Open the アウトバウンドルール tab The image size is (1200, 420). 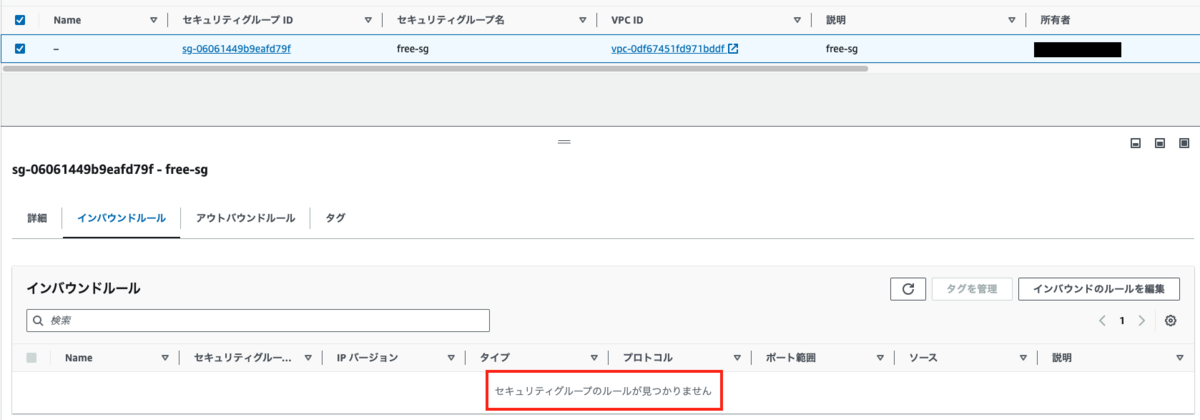(245, 218)
